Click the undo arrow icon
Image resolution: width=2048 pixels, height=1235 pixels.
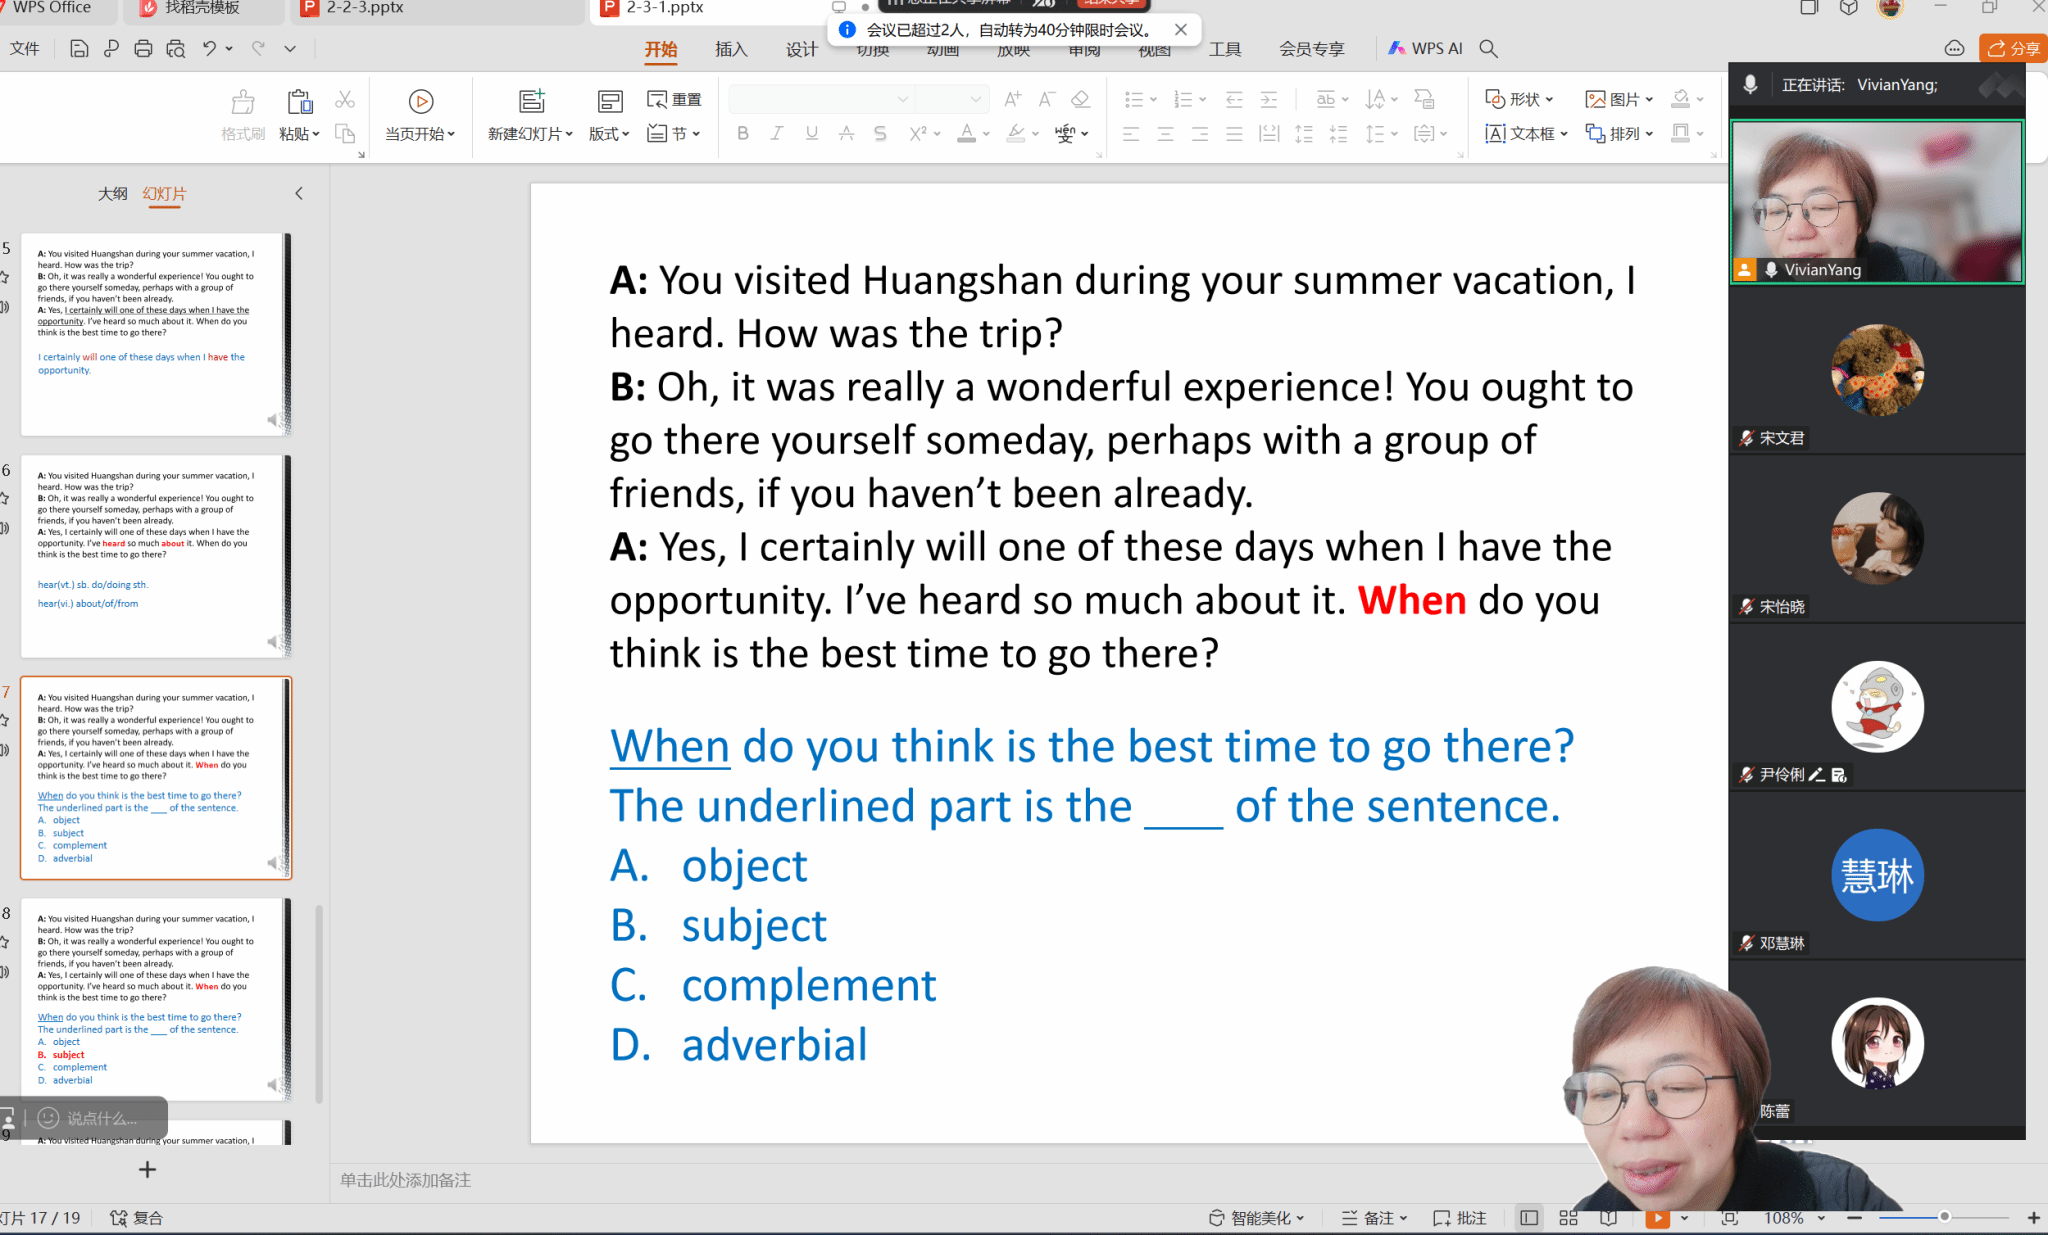(x=209, y=48)
